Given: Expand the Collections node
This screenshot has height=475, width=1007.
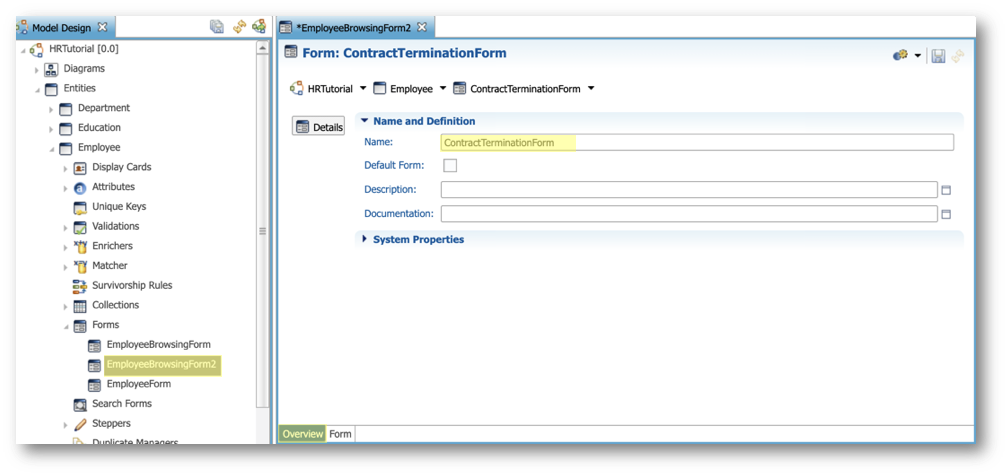Looking at the screenshot, I should (66, 306).
